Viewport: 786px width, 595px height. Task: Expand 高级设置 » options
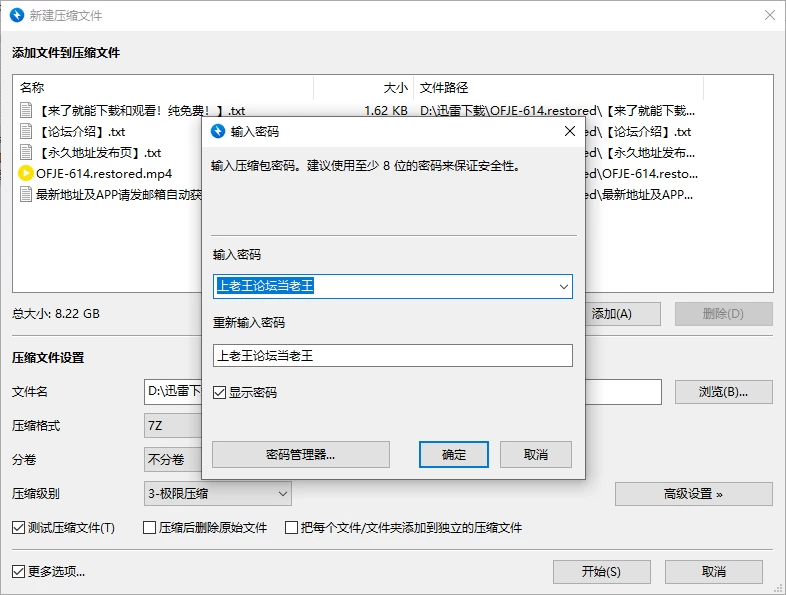[694, 494]
